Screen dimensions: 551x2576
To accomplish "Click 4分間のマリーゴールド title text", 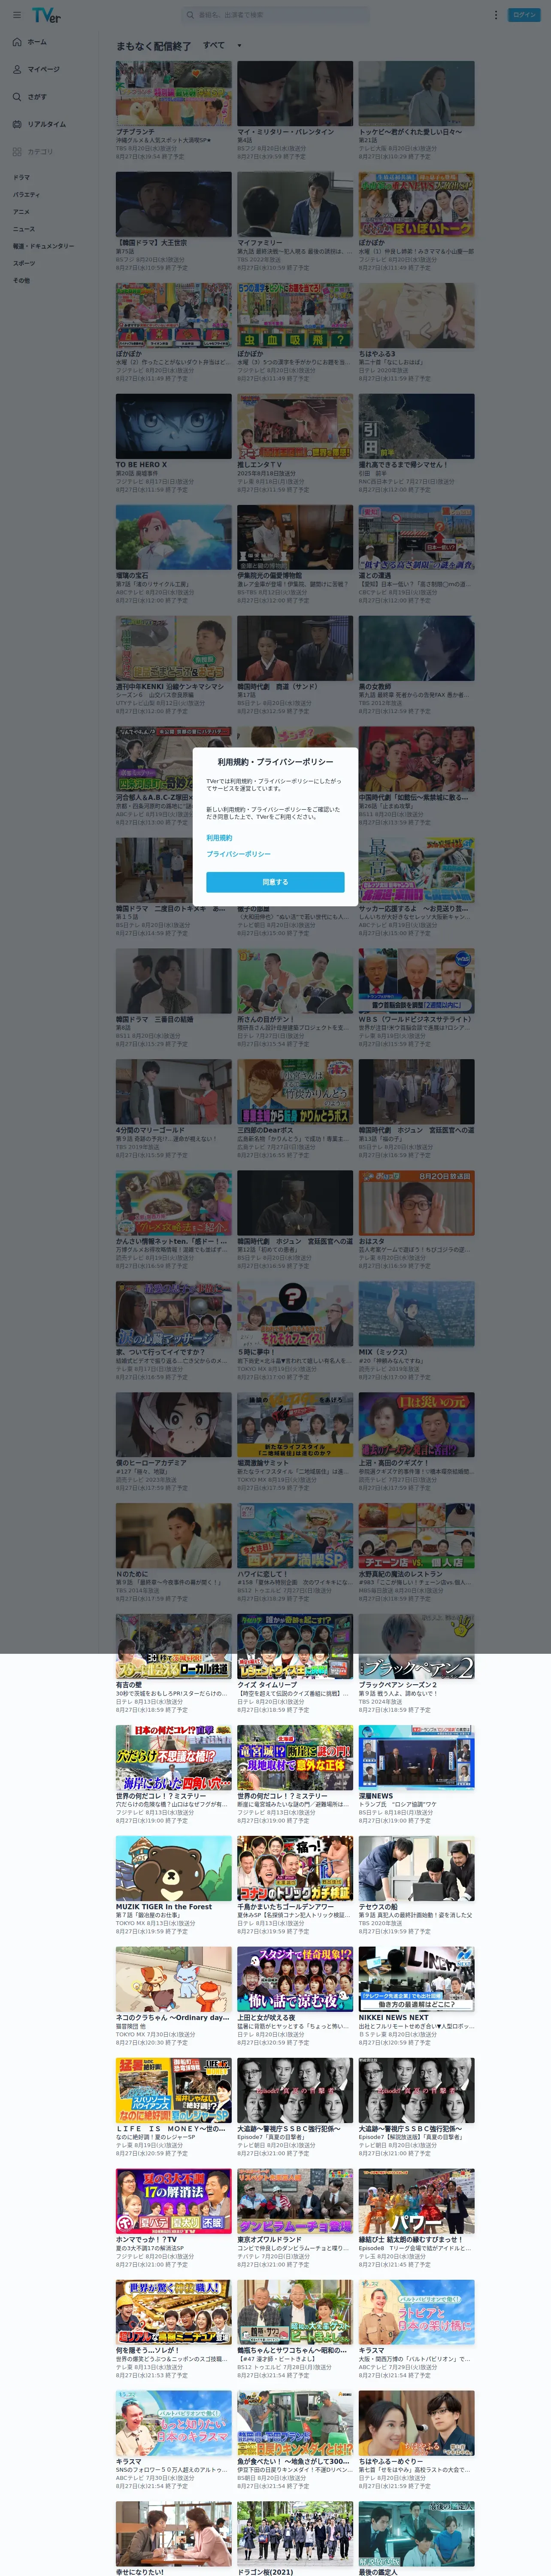I will (x=150, y=1131).
